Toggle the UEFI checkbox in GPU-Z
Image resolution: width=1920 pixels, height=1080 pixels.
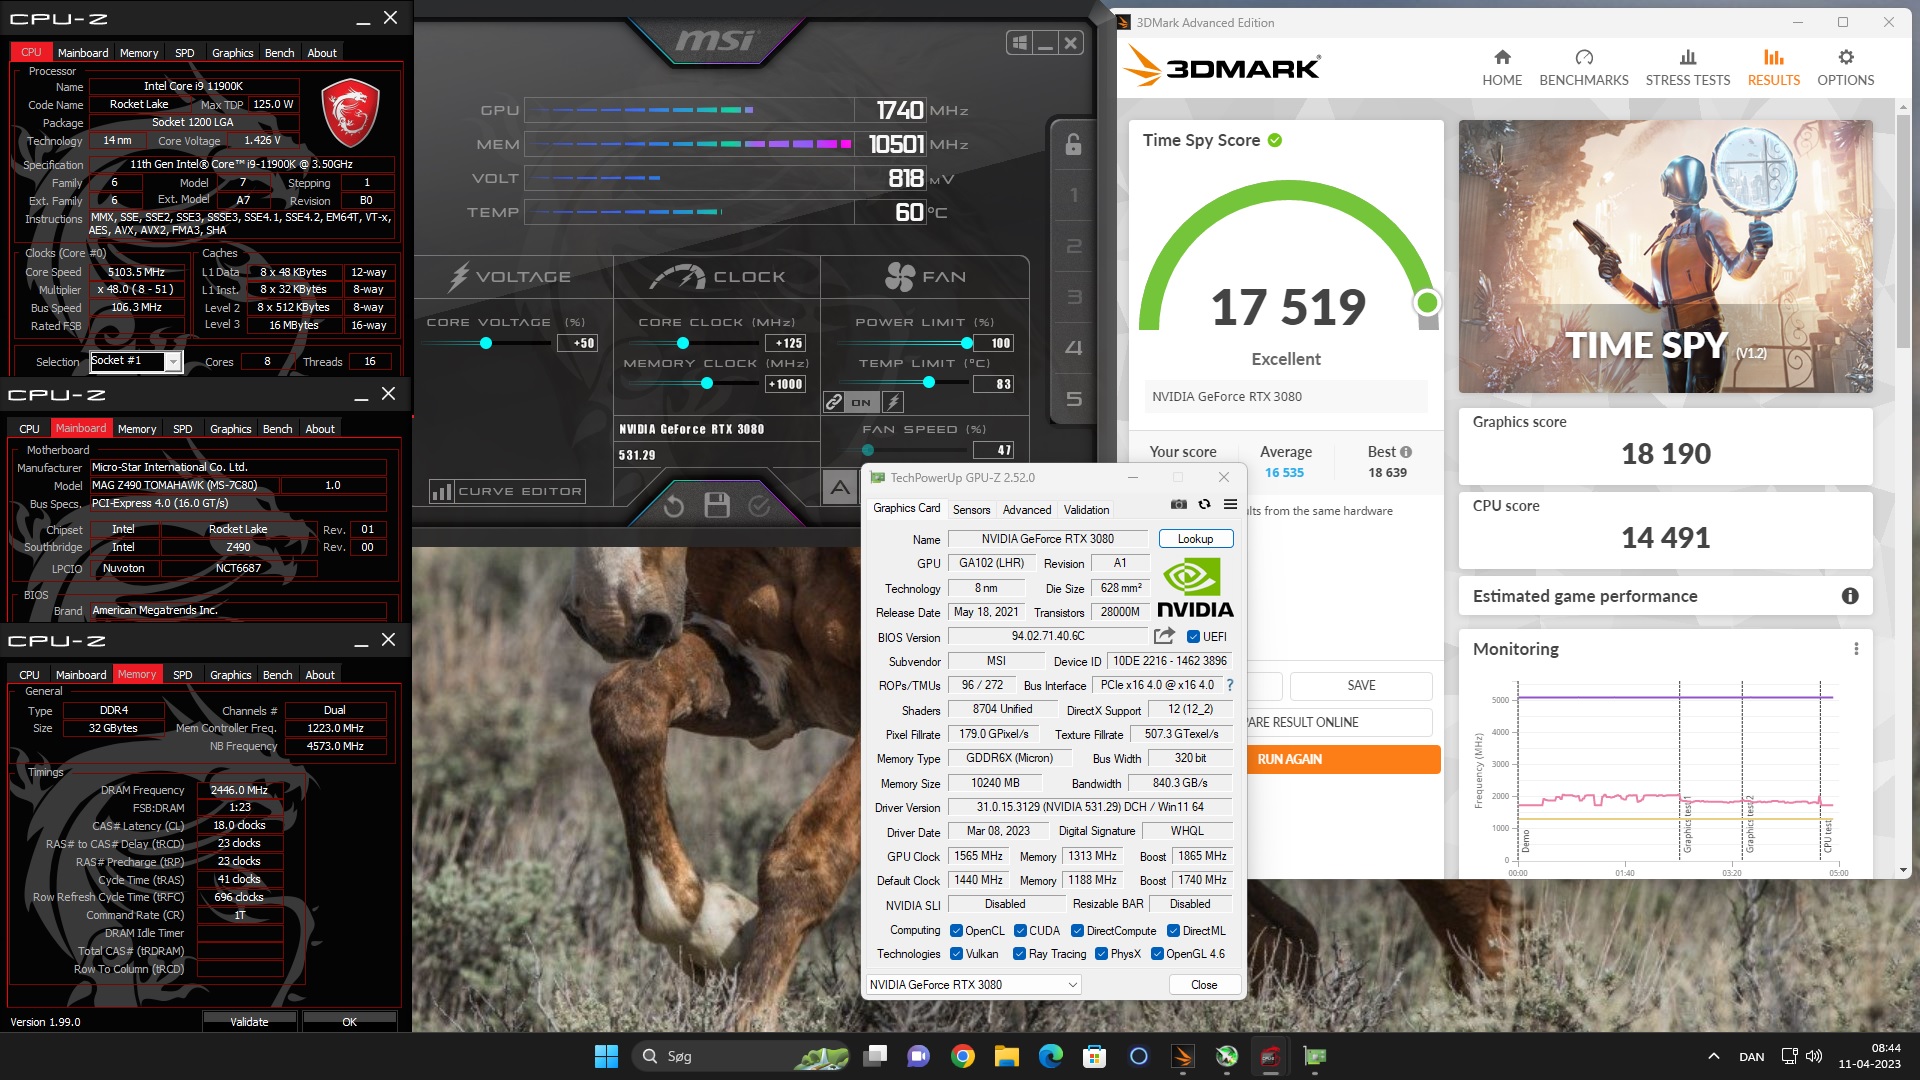coord(1193,637)
